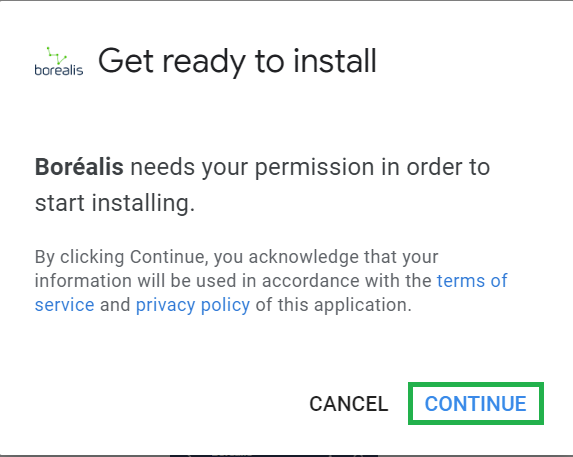Open the 'terms of' link text
Viewport: 573px width, 457px height.
pos(472,281)
